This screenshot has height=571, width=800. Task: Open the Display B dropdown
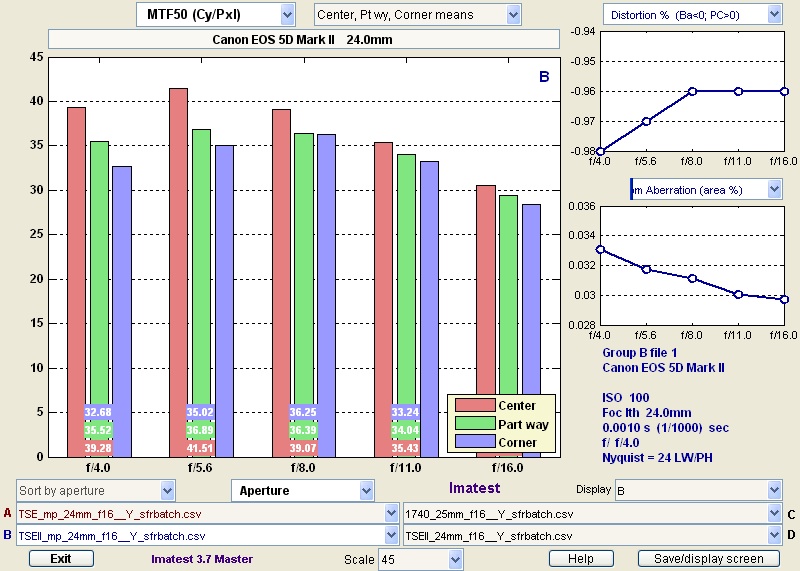[698, 490]
